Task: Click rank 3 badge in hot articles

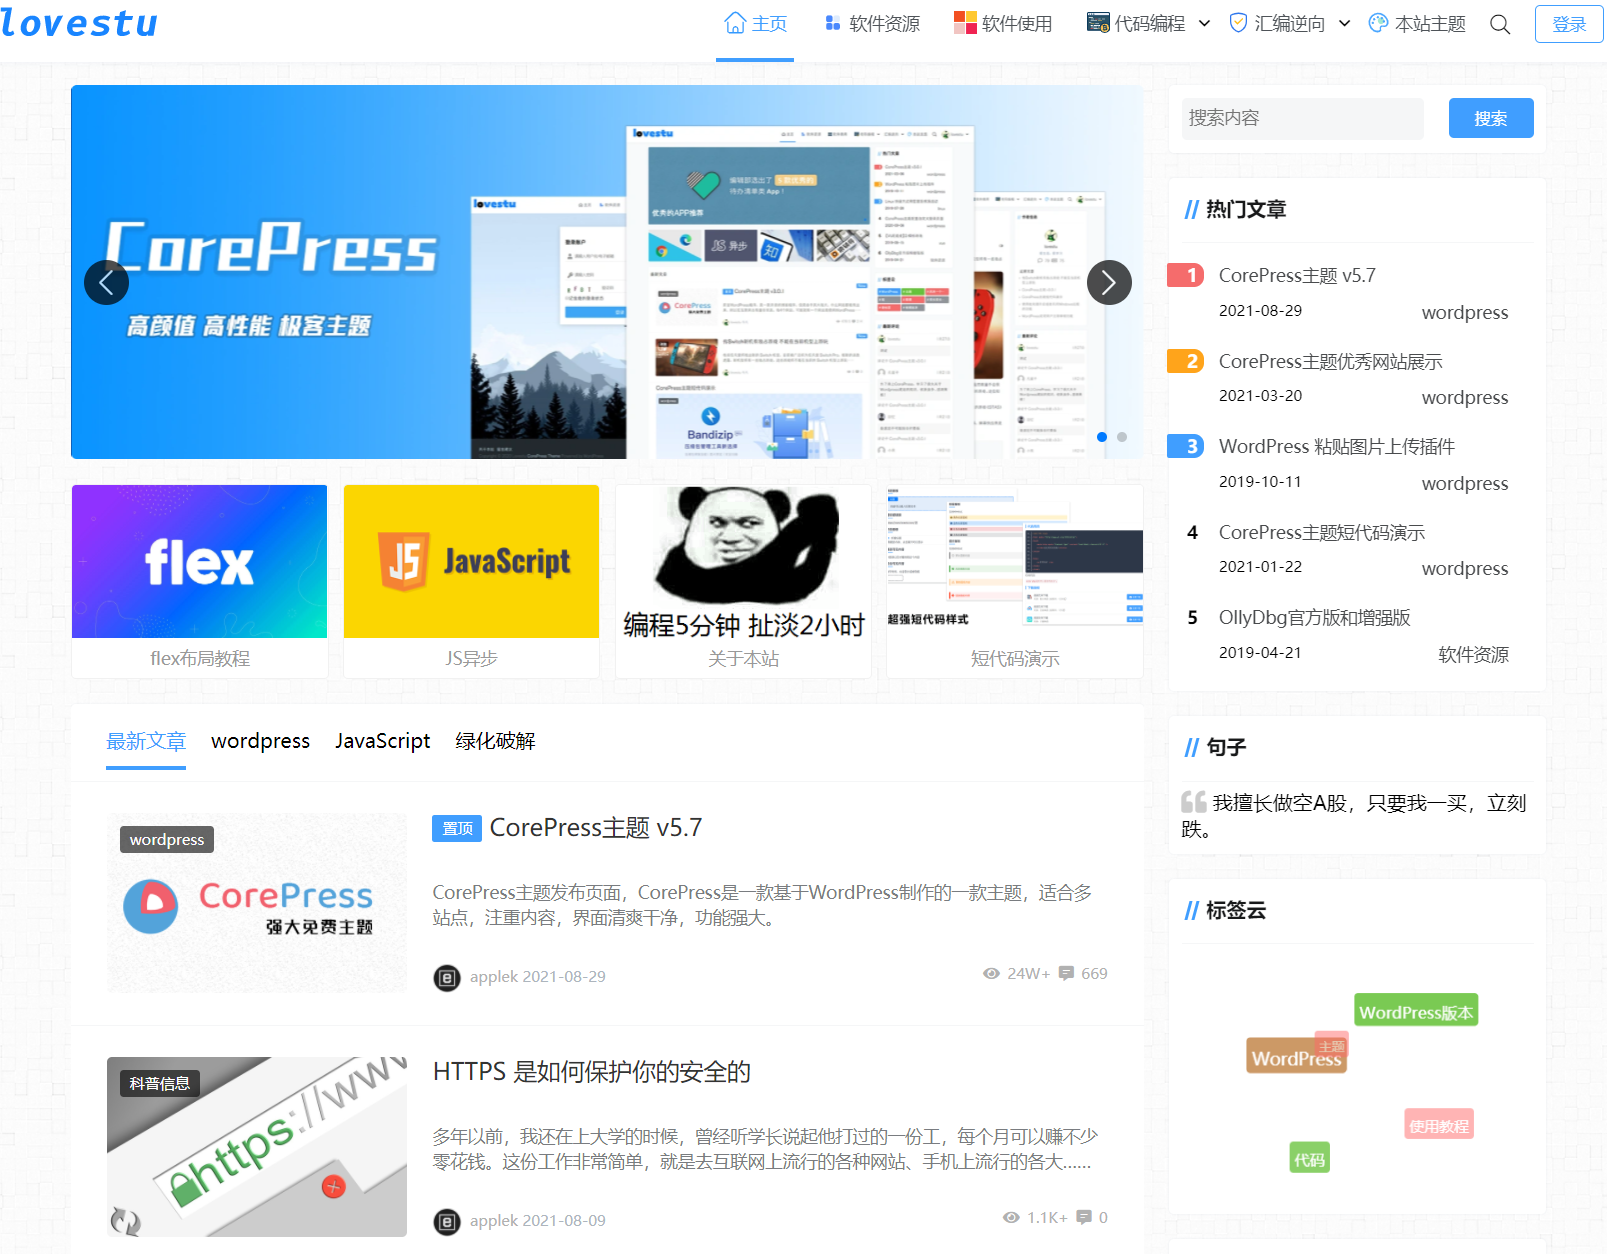Action: pyautogui.click(x=1186, y=446)
